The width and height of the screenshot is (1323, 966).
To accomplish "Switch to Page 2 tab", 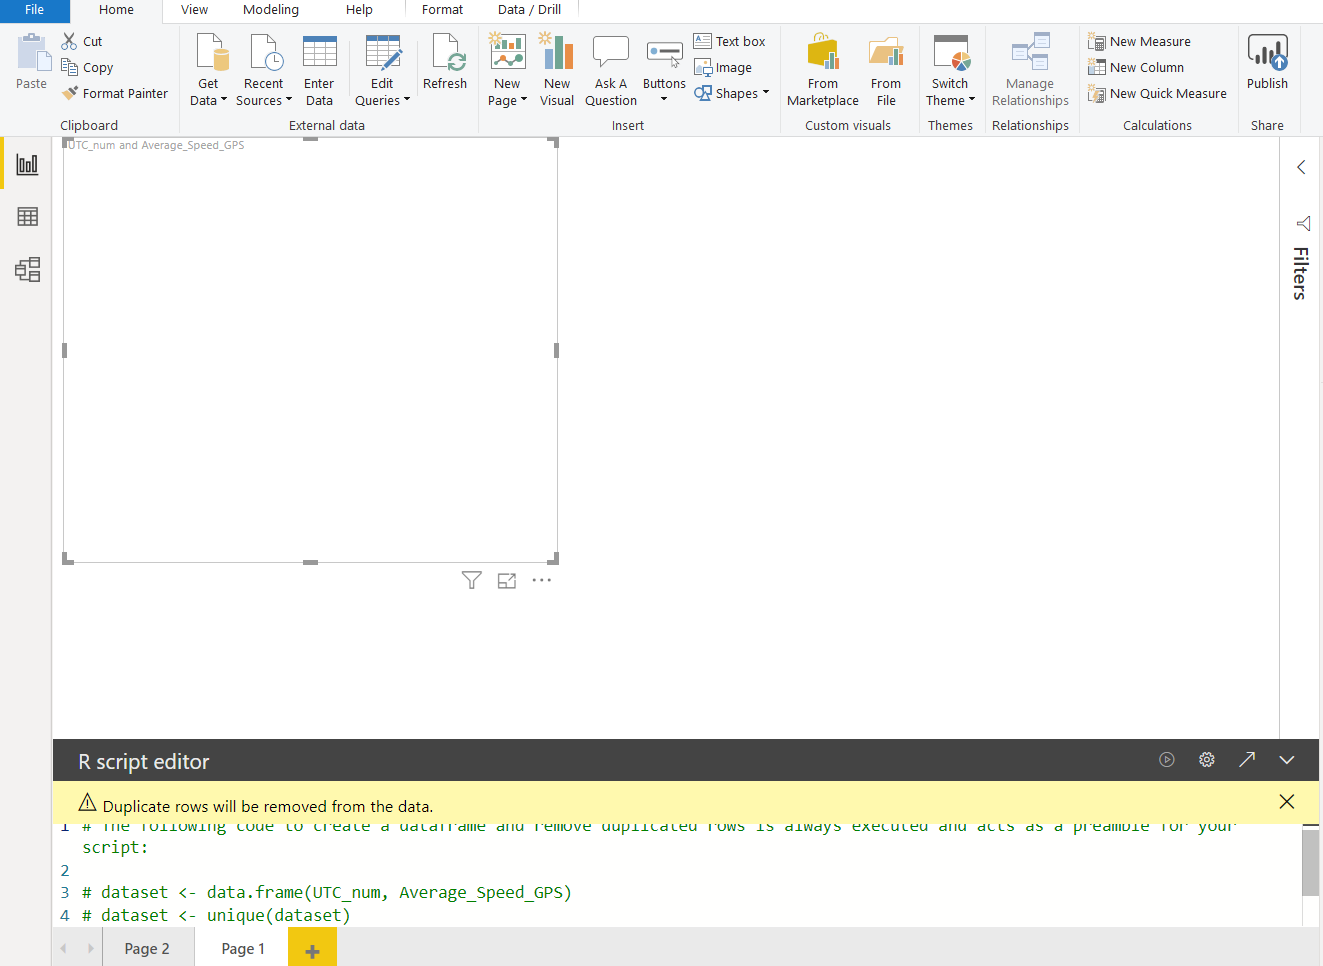I will [147, 948].
